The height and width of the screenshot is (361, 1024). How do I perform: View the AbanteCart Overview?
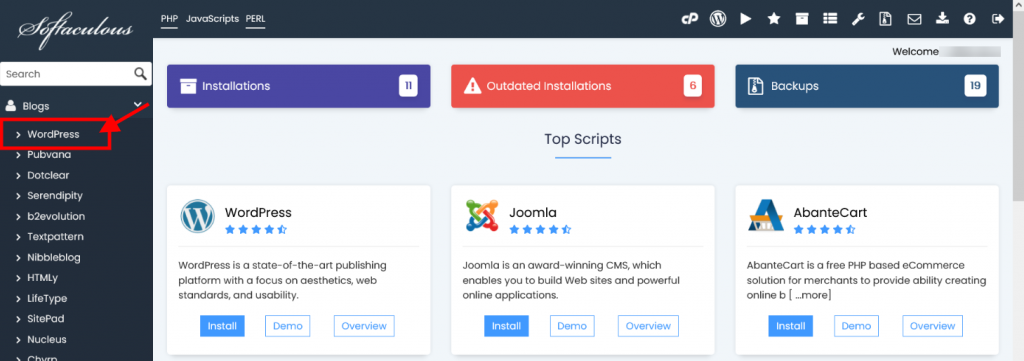click(933, 326)
